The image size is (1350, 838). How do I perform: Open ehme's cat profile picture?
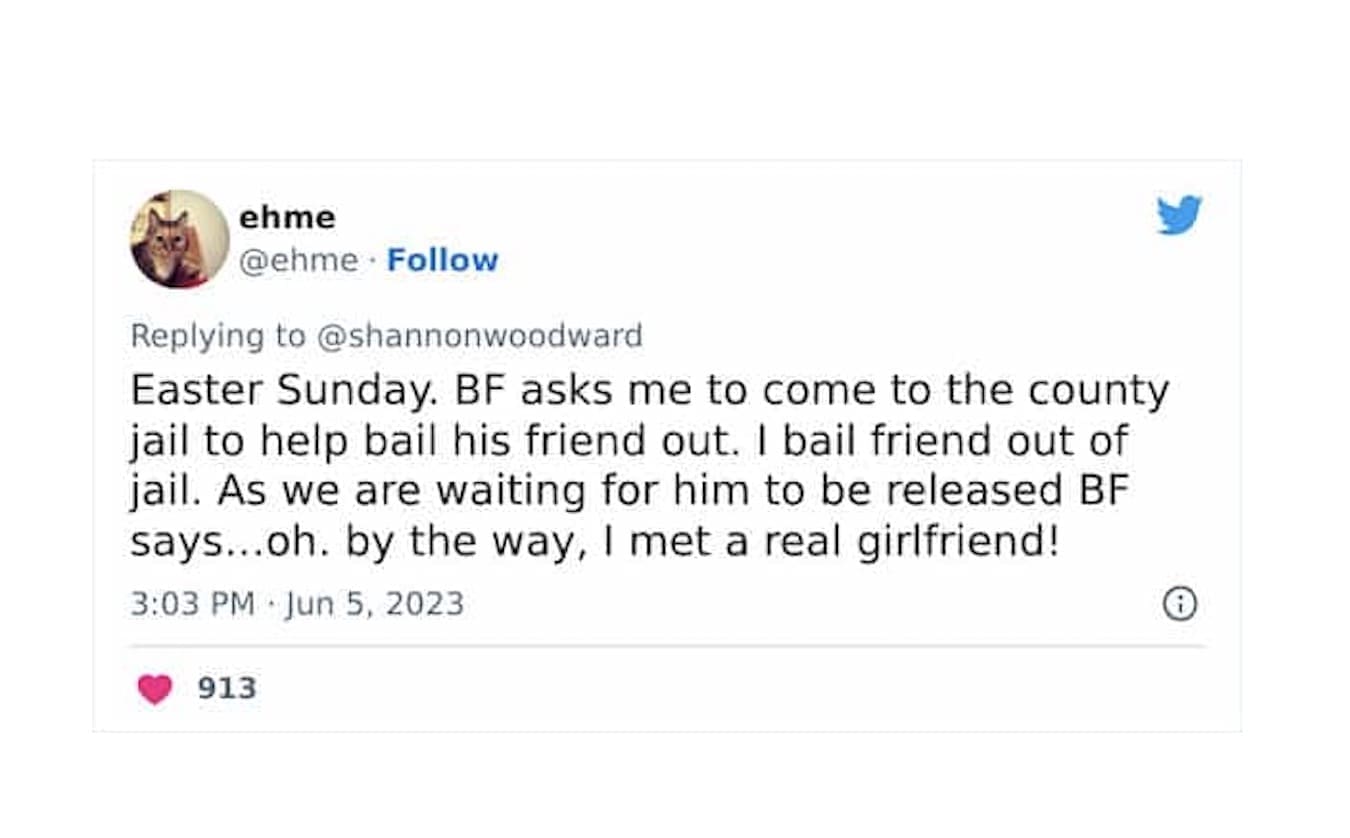coord(179,239)
